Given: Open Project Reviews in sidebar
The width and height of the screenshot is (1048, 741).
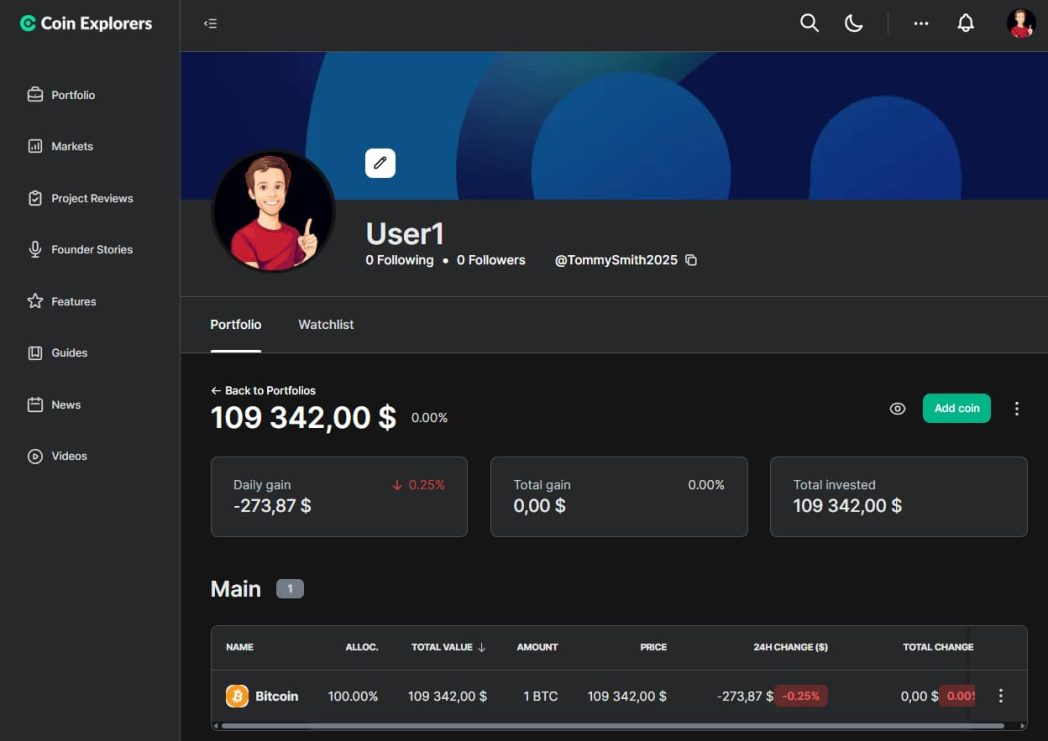Looking at the screenshot, I should (x=91, y=198).
